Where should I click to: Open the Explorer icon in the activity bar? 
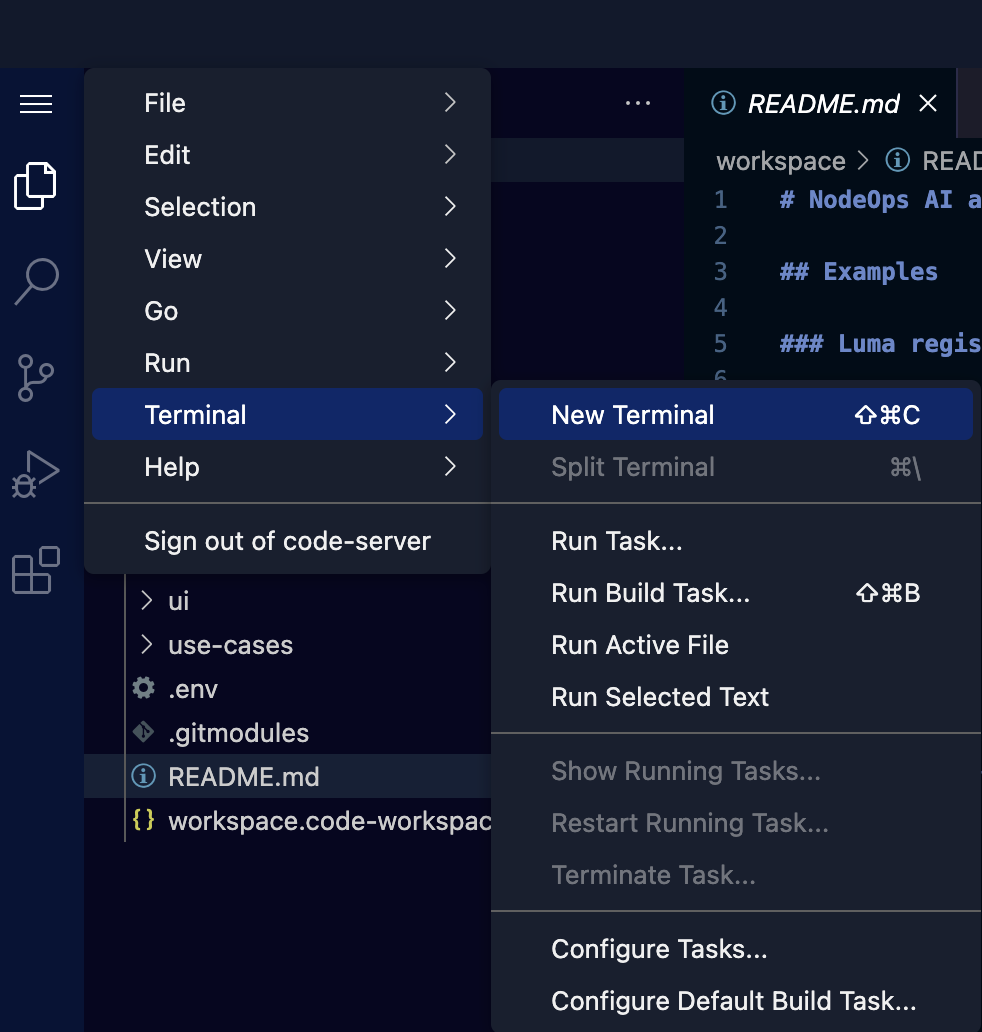(35, 185)
